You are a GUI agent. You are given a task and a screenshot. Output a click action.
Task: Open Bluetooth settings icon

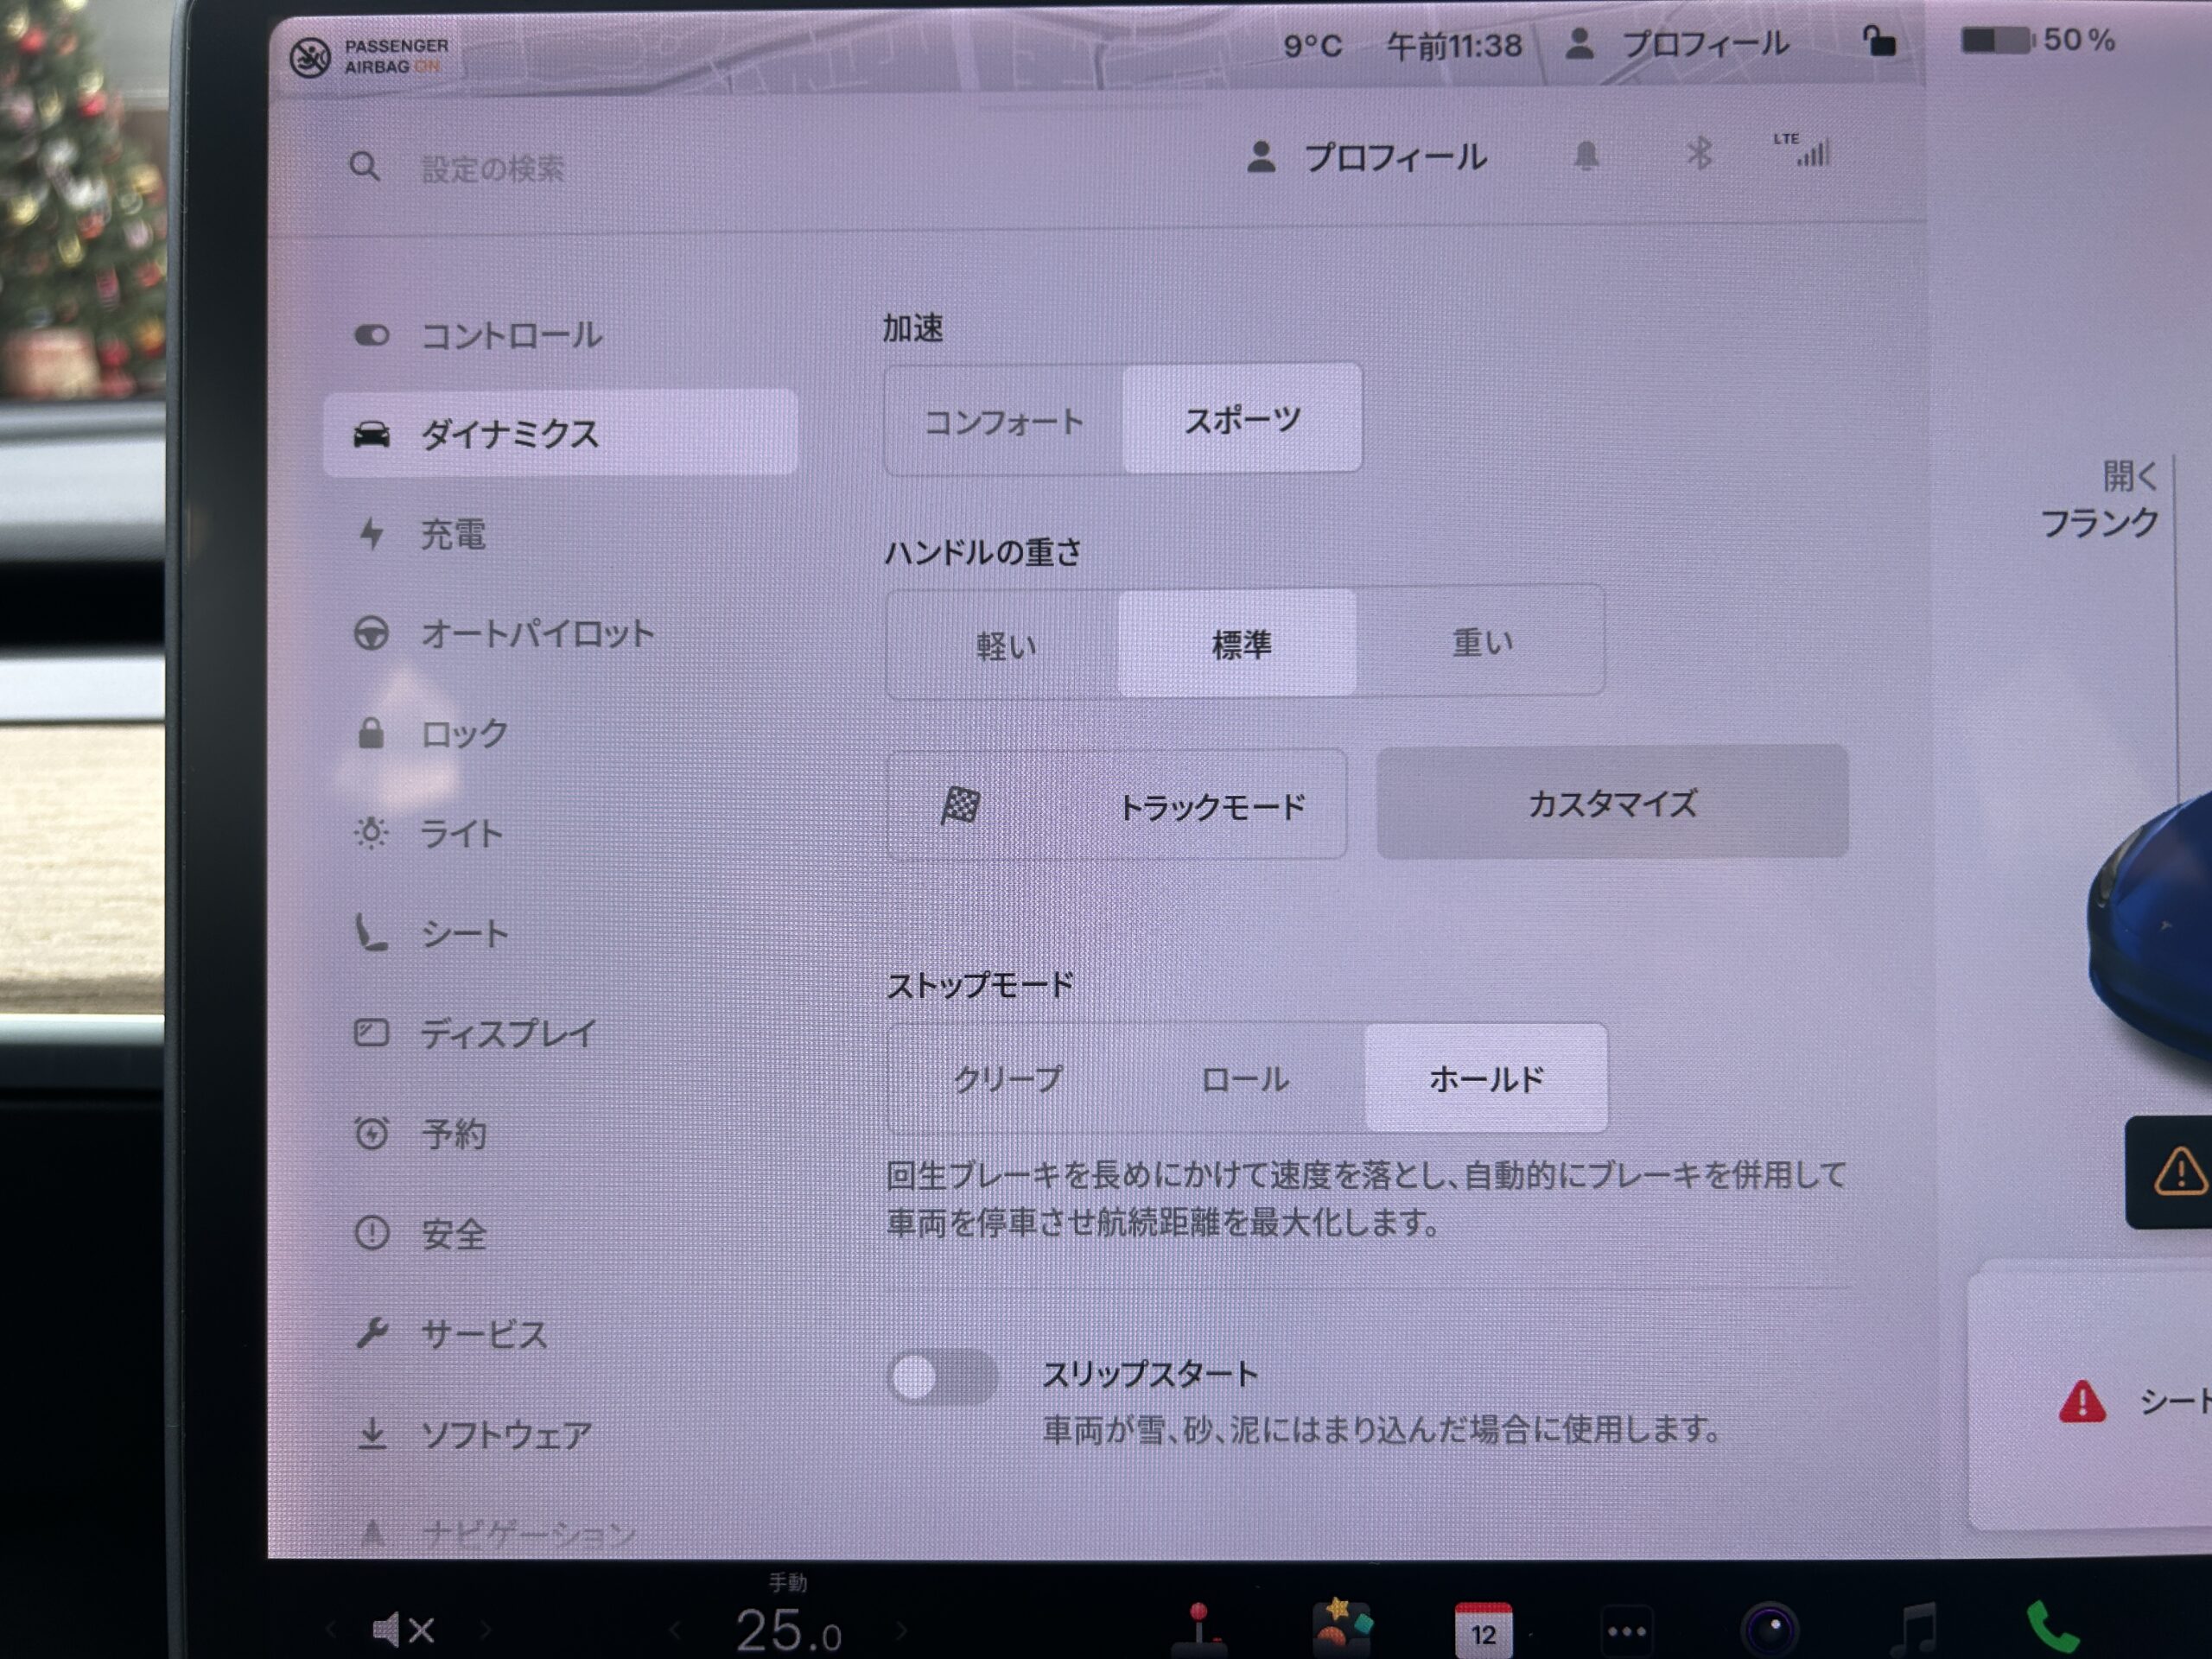click(1699, 154)
